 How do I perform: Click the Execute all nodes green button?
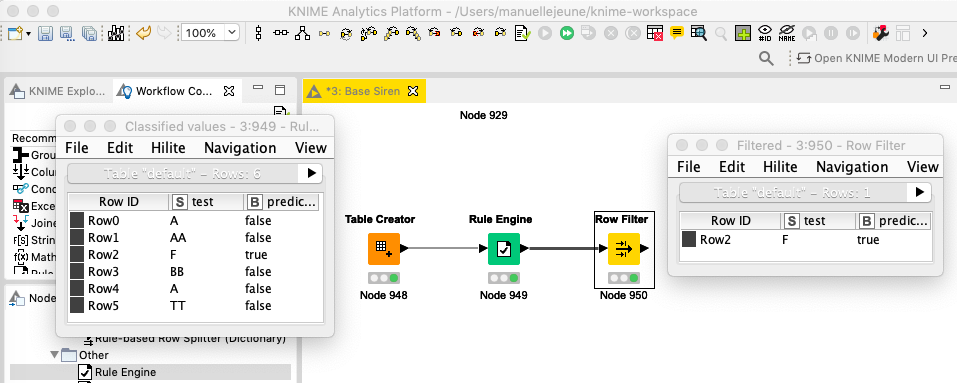pyautogui.click(x=567, y=33)
